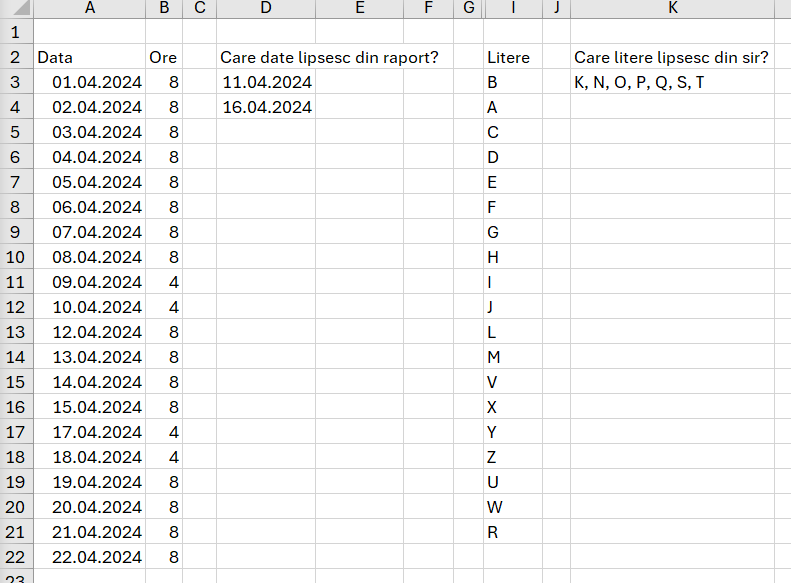Select the 'Care litere lipsesc din sir?' cell
This screenshot has height=583, width=791.
click(x=672, y=57)
